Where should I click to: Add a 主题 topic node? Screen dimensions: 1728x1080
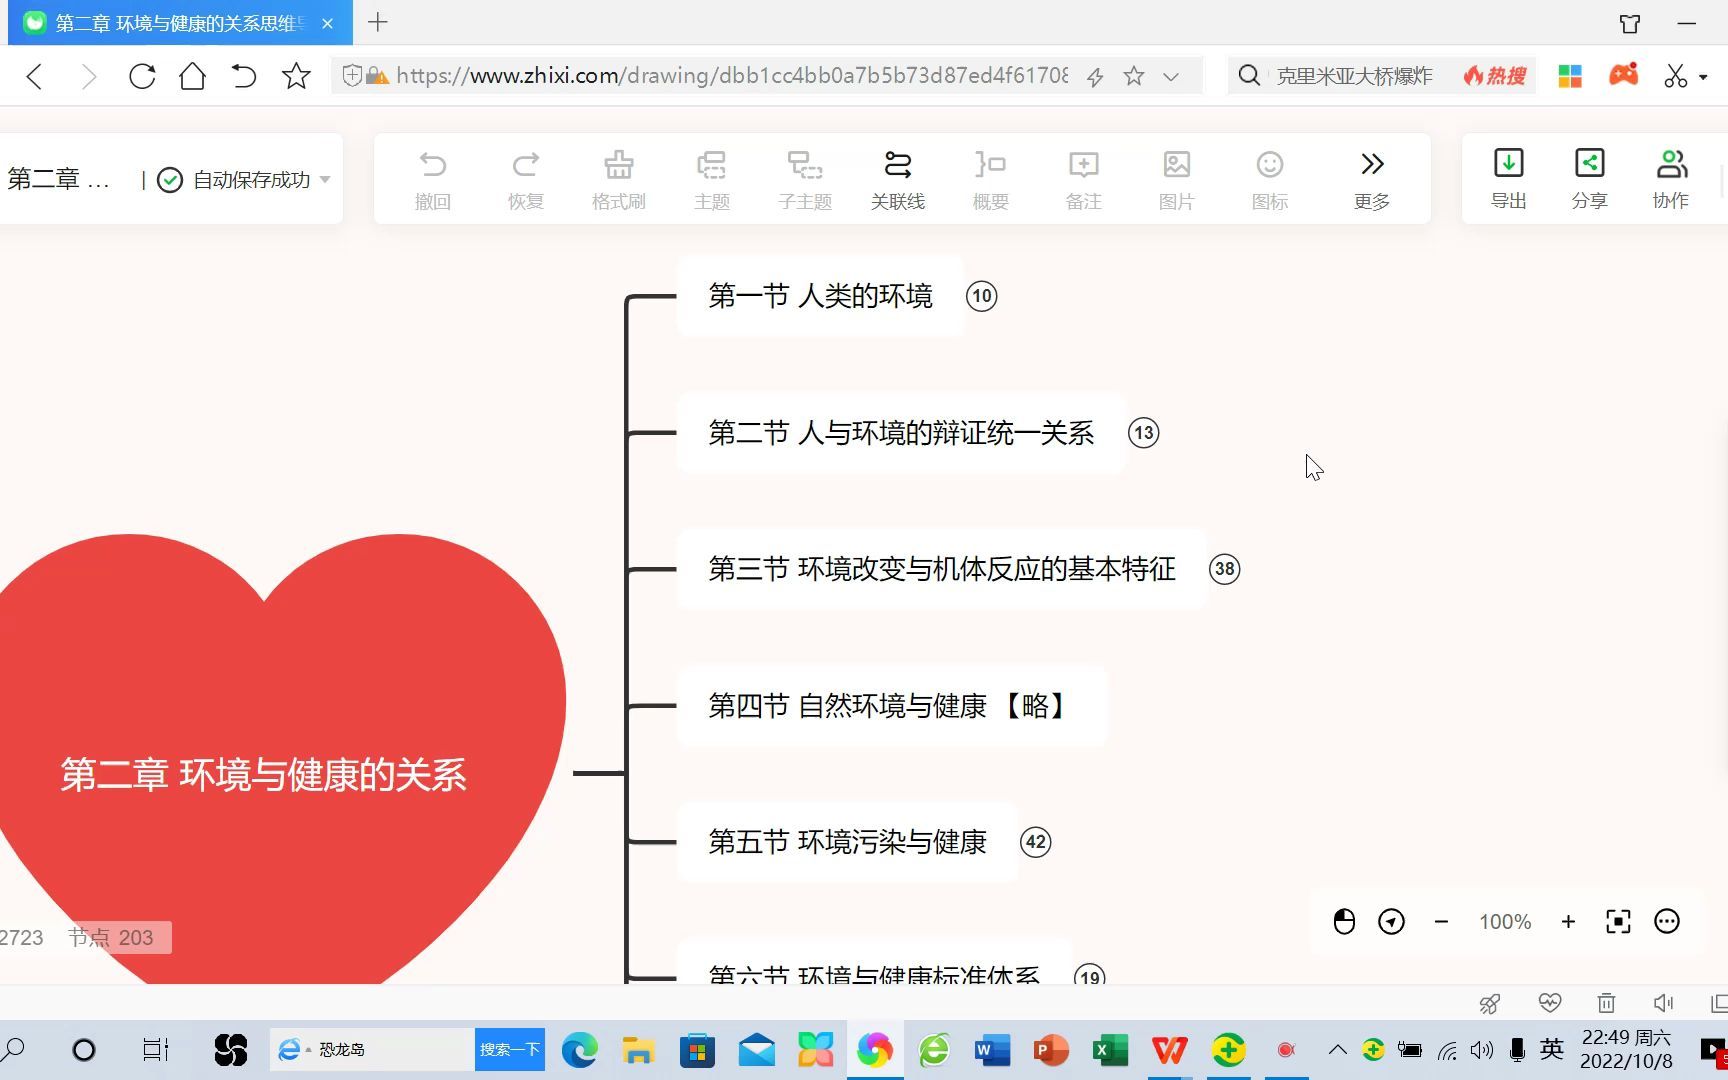(711, 180)
